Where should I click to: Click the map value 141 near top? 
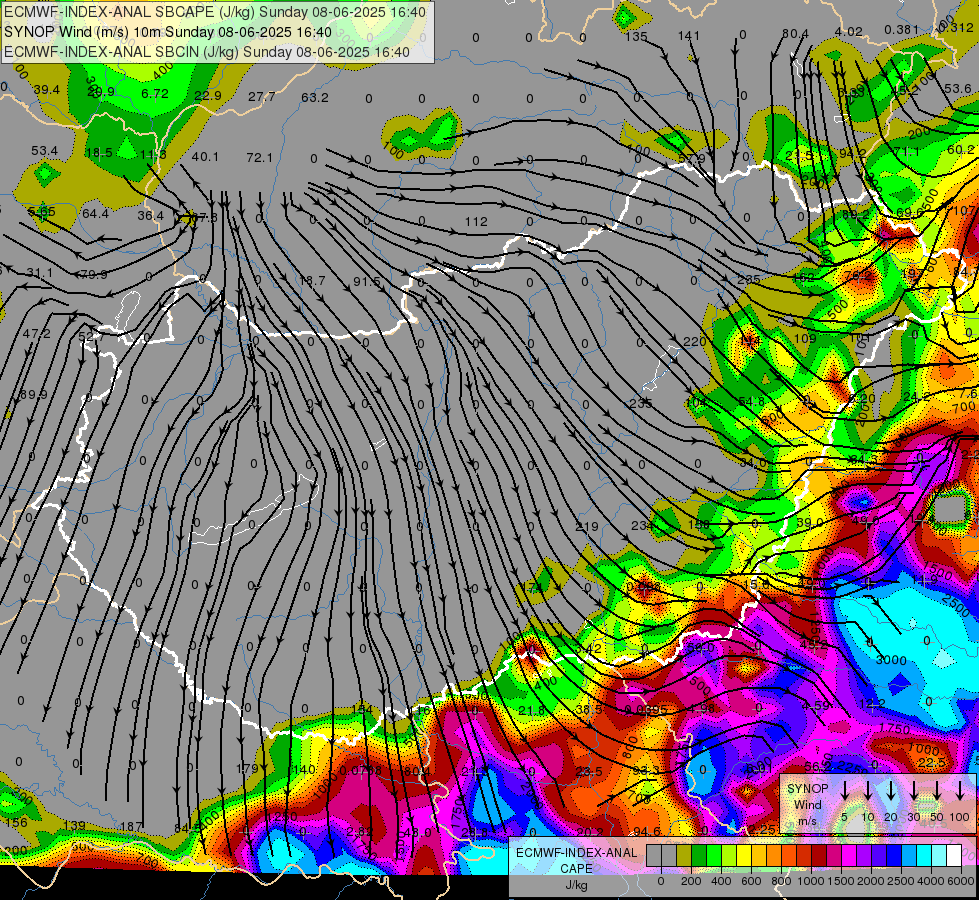(x=689, y=36)
